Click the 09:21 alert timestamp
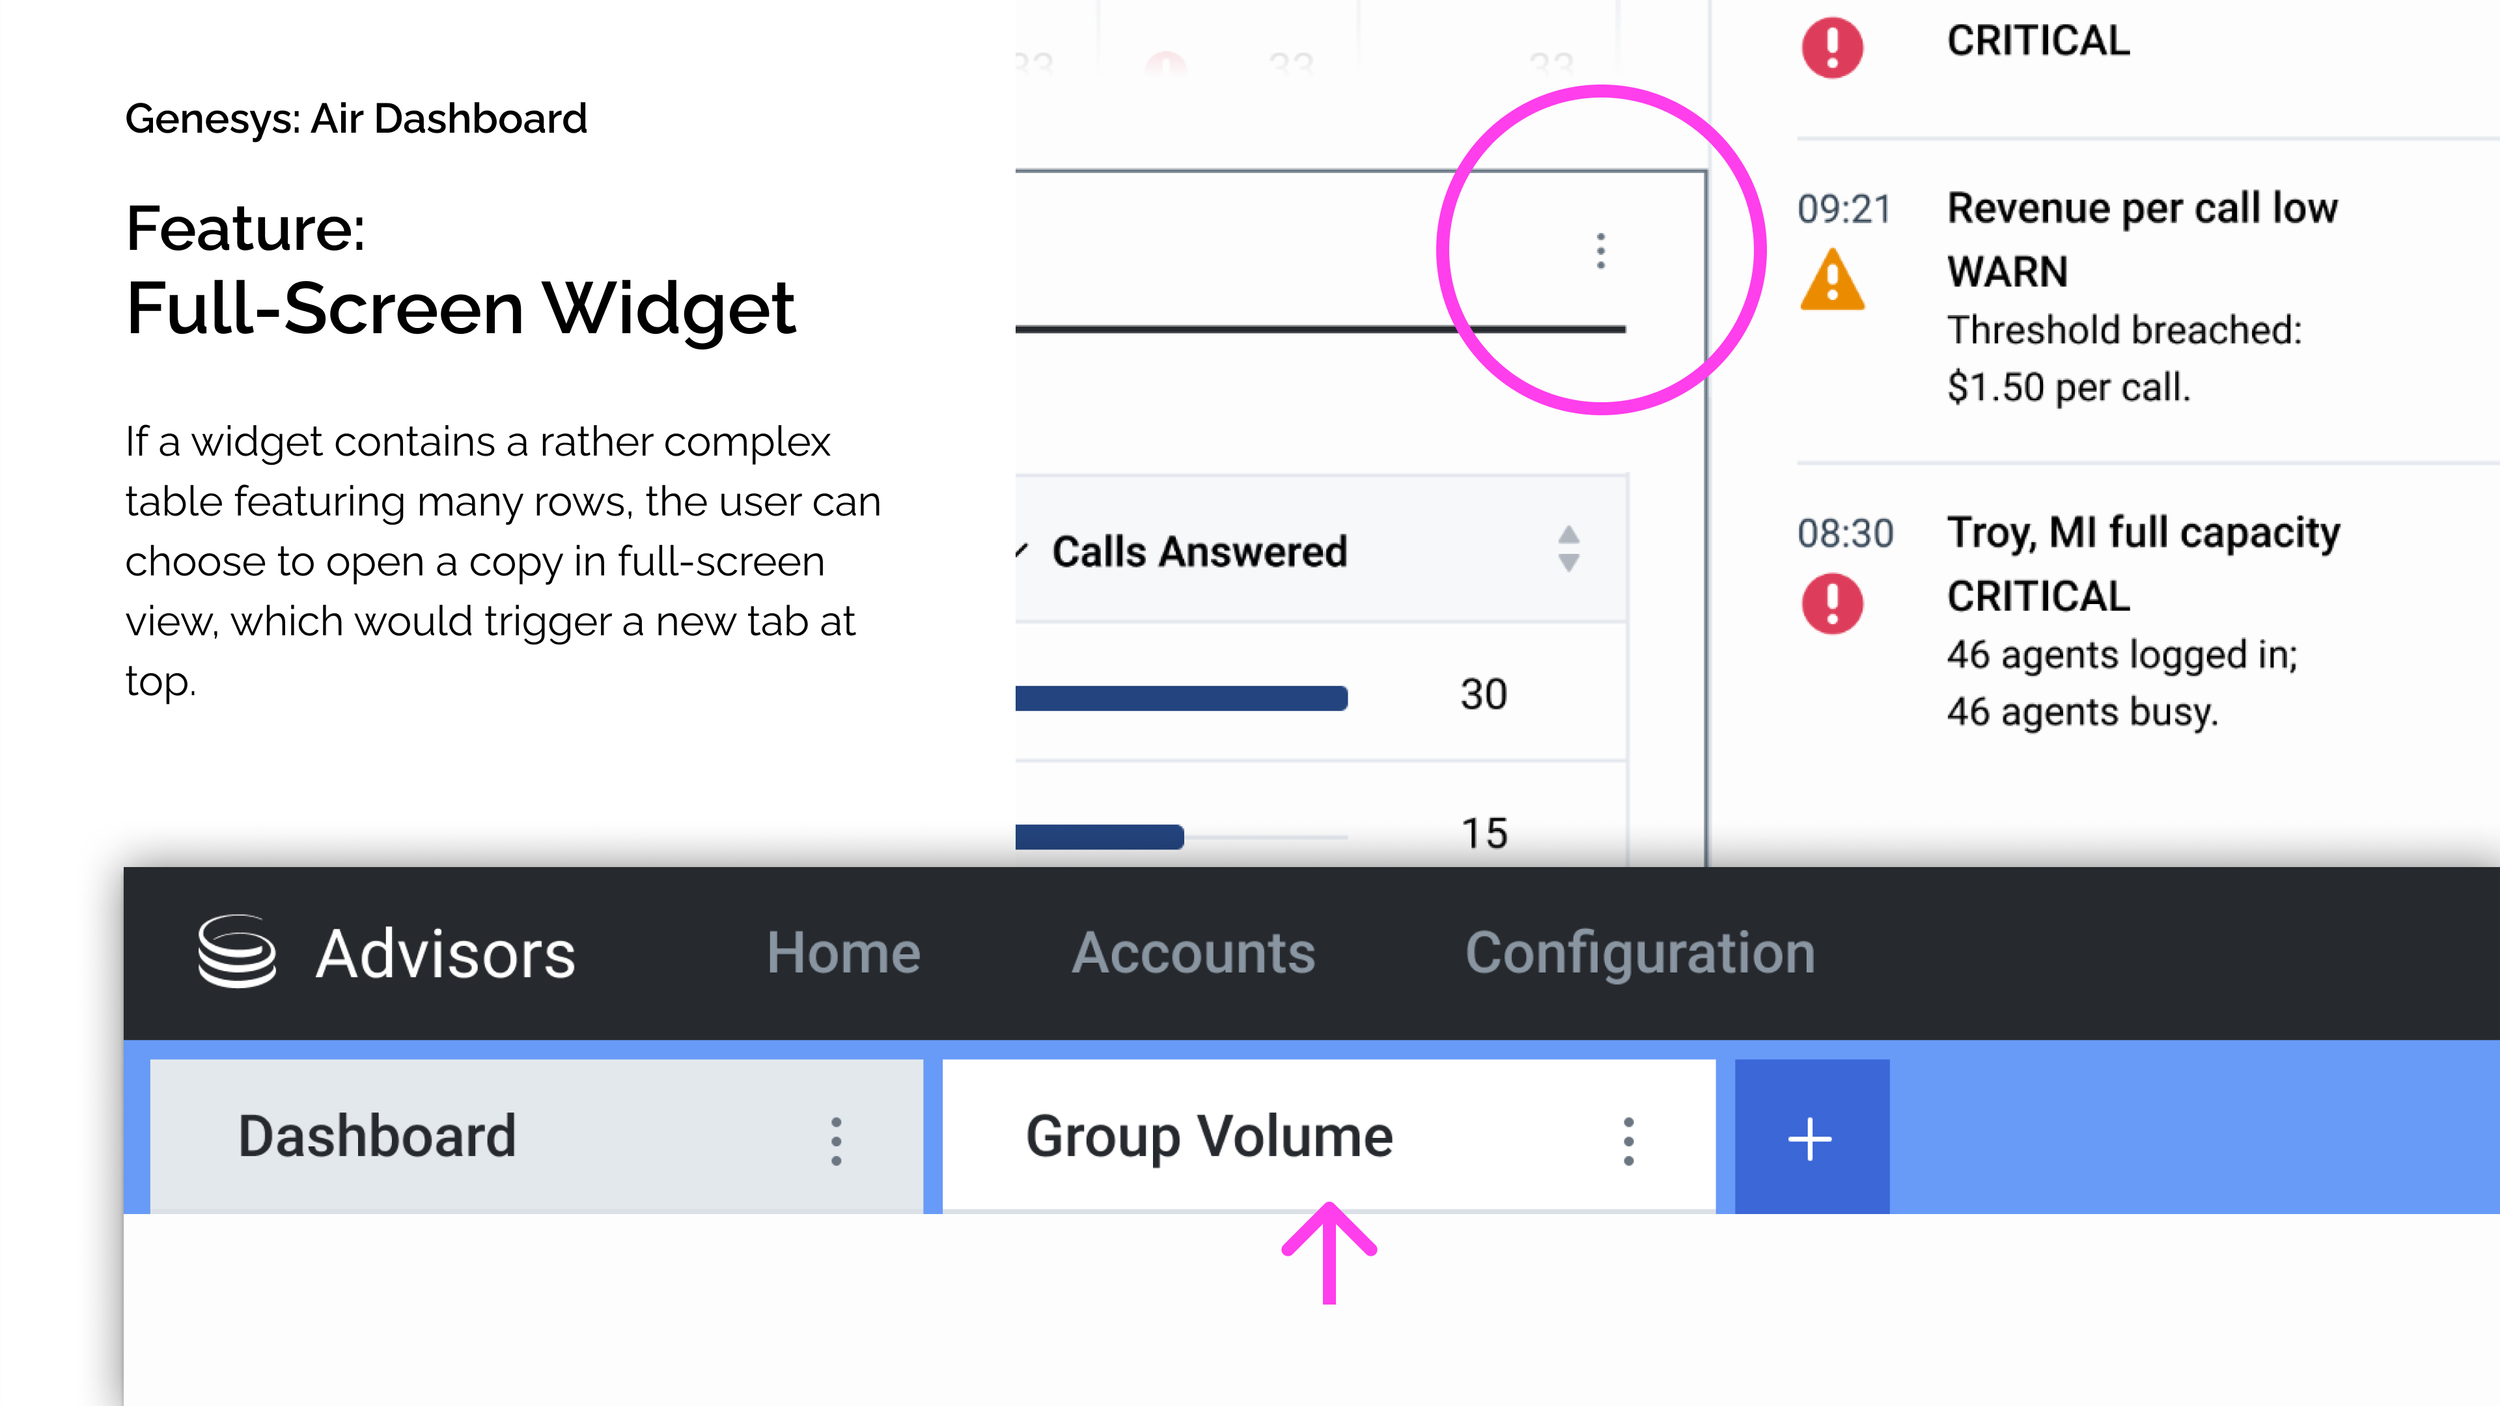Screen dimensions: 2500x1406 pyautogui.click(x=1845, y=208)
